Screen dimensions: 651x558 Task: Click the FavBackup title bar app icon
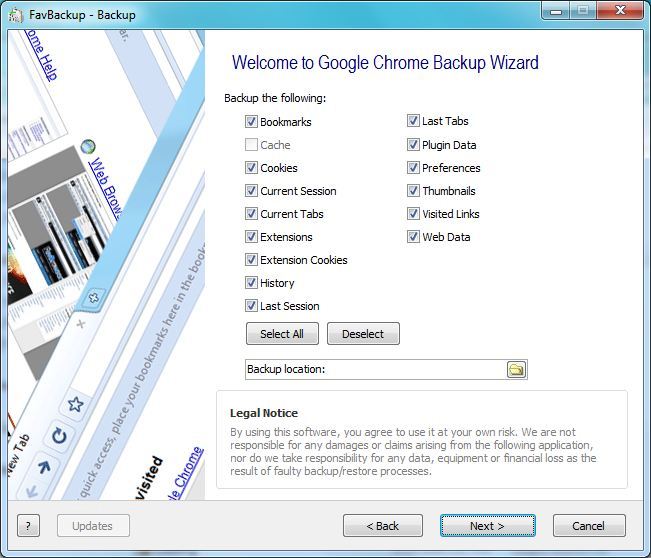click(x=15, y=15)
